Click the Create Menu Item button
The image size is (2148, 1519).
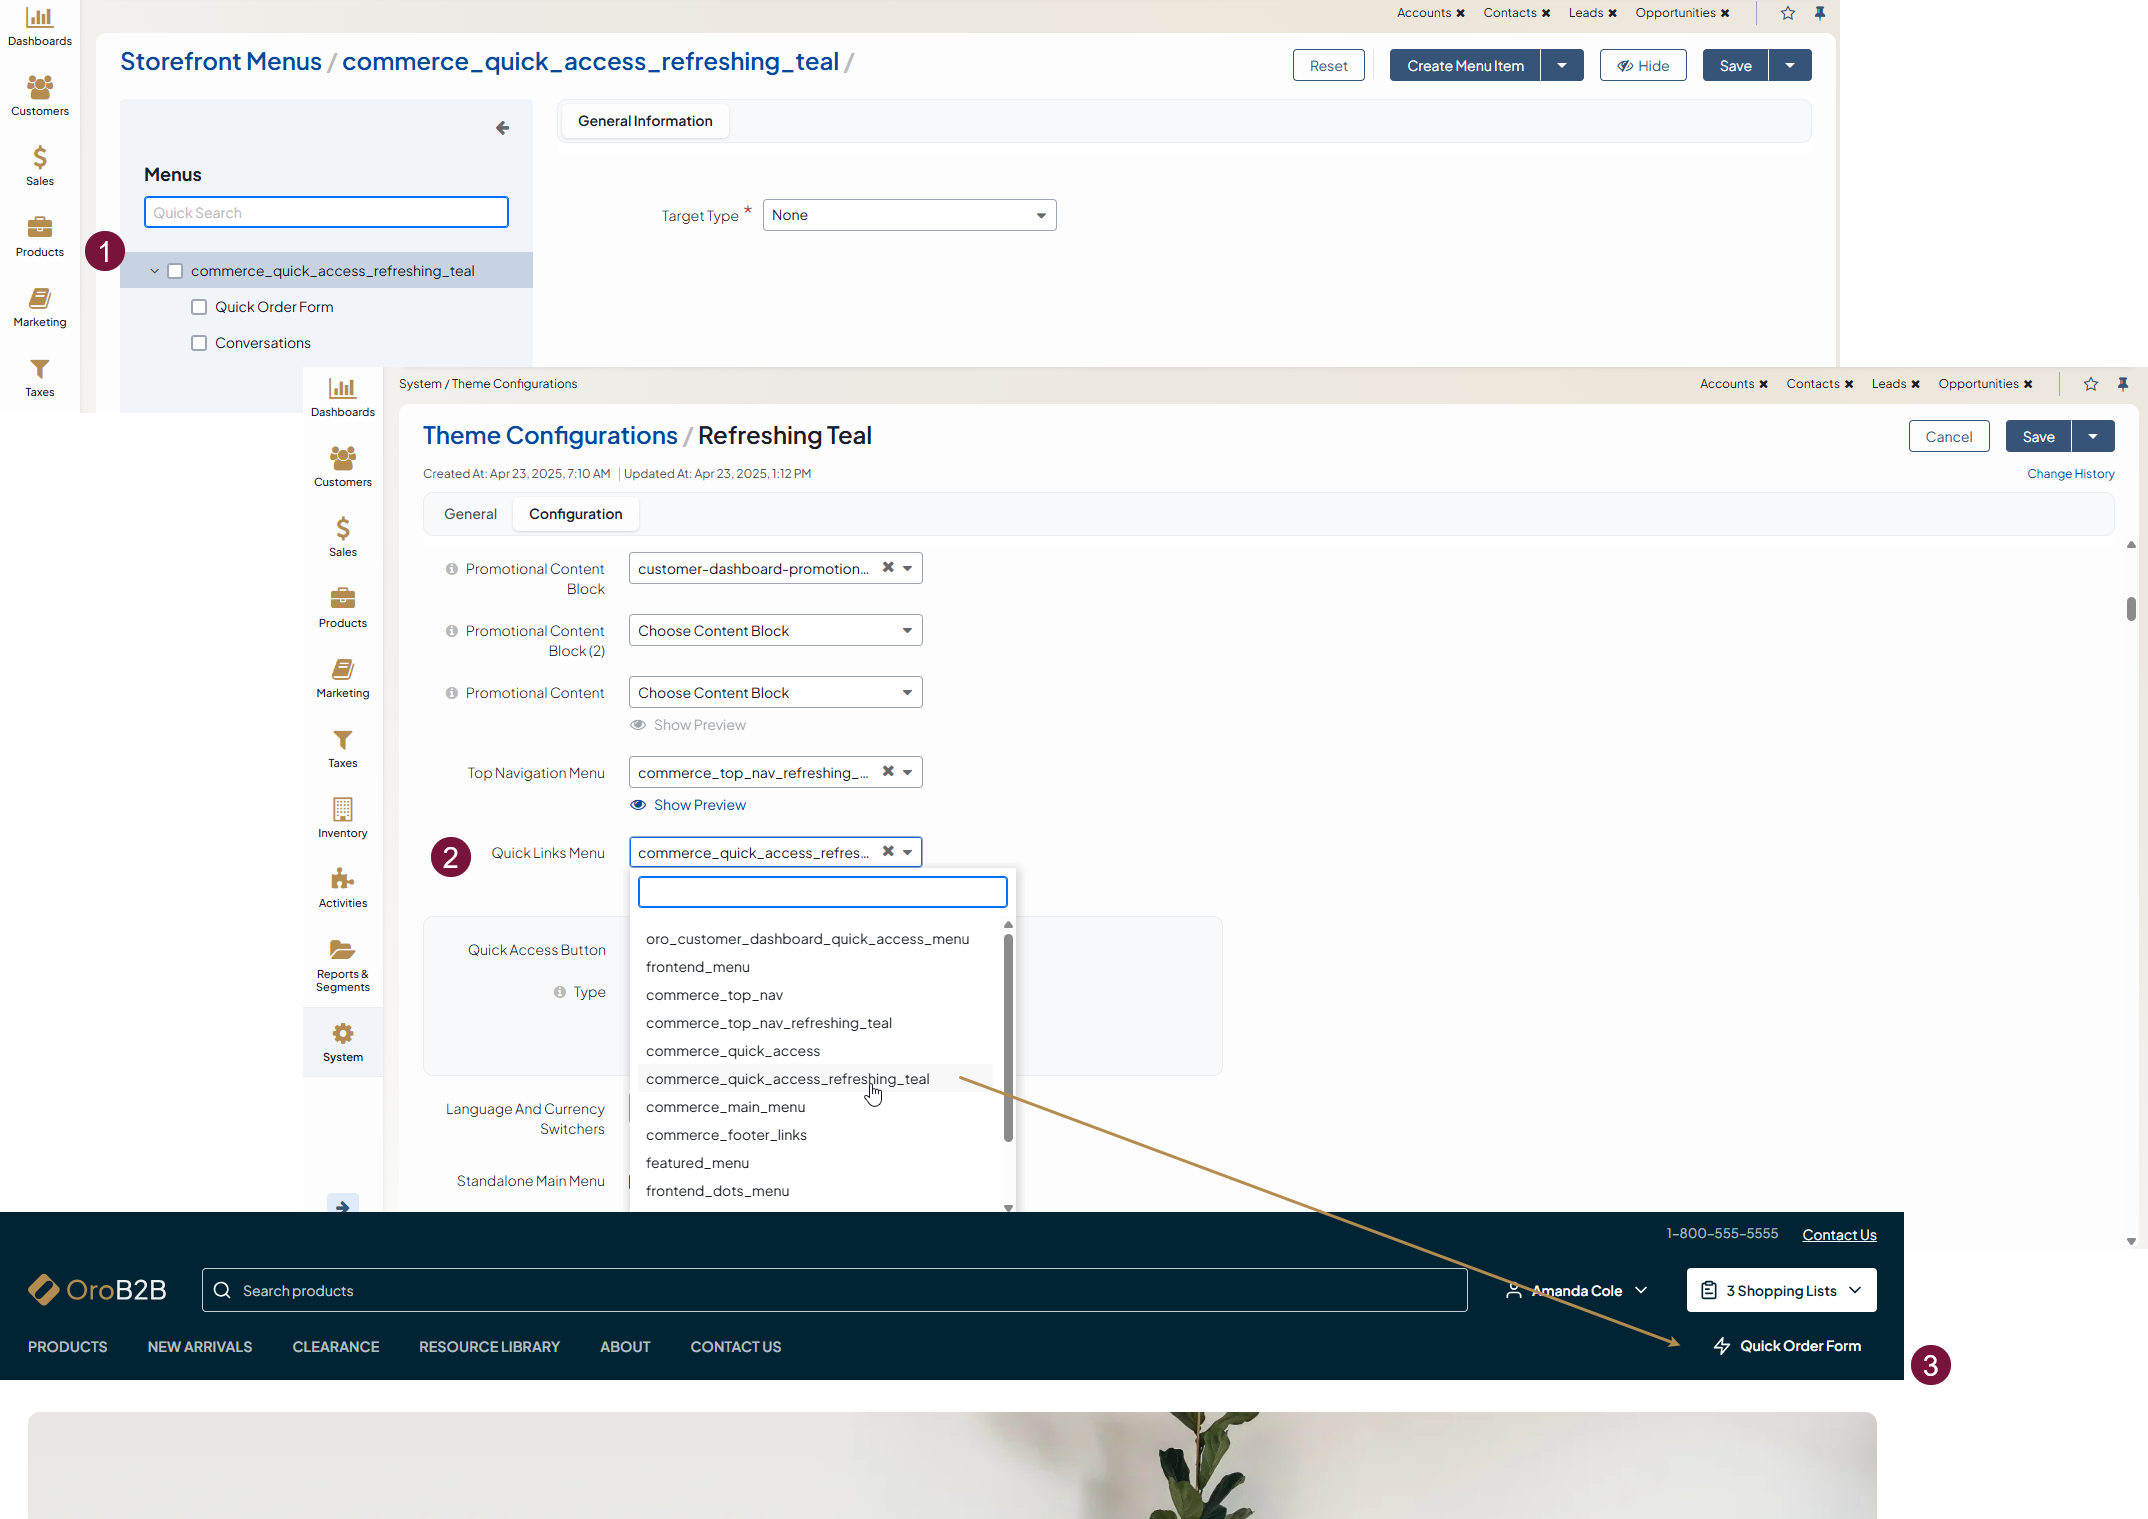coord(1465,66)
